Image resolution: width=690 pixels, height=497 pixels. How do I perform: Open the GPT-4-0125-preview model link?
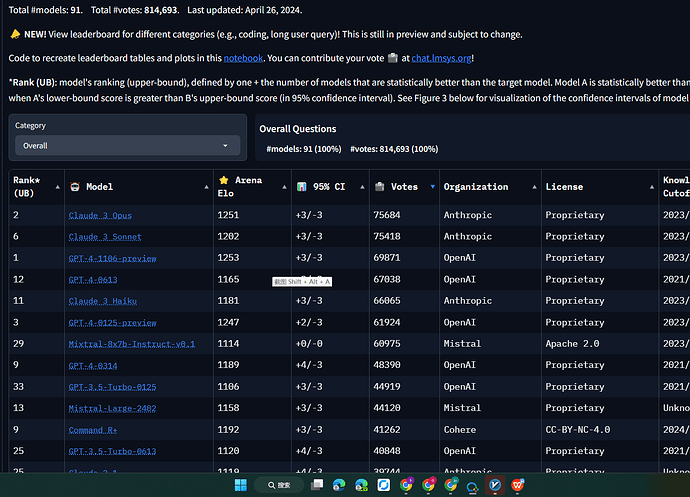point(112,323)
